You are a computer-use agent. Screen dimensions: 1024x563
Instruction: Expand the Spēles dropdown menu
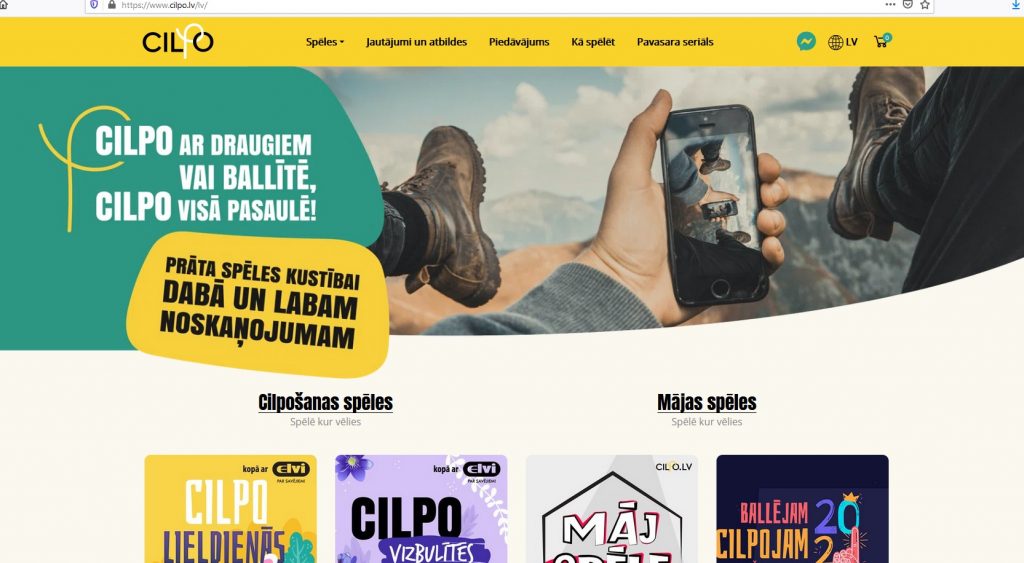pyautogui.click(x=325, y=42)
